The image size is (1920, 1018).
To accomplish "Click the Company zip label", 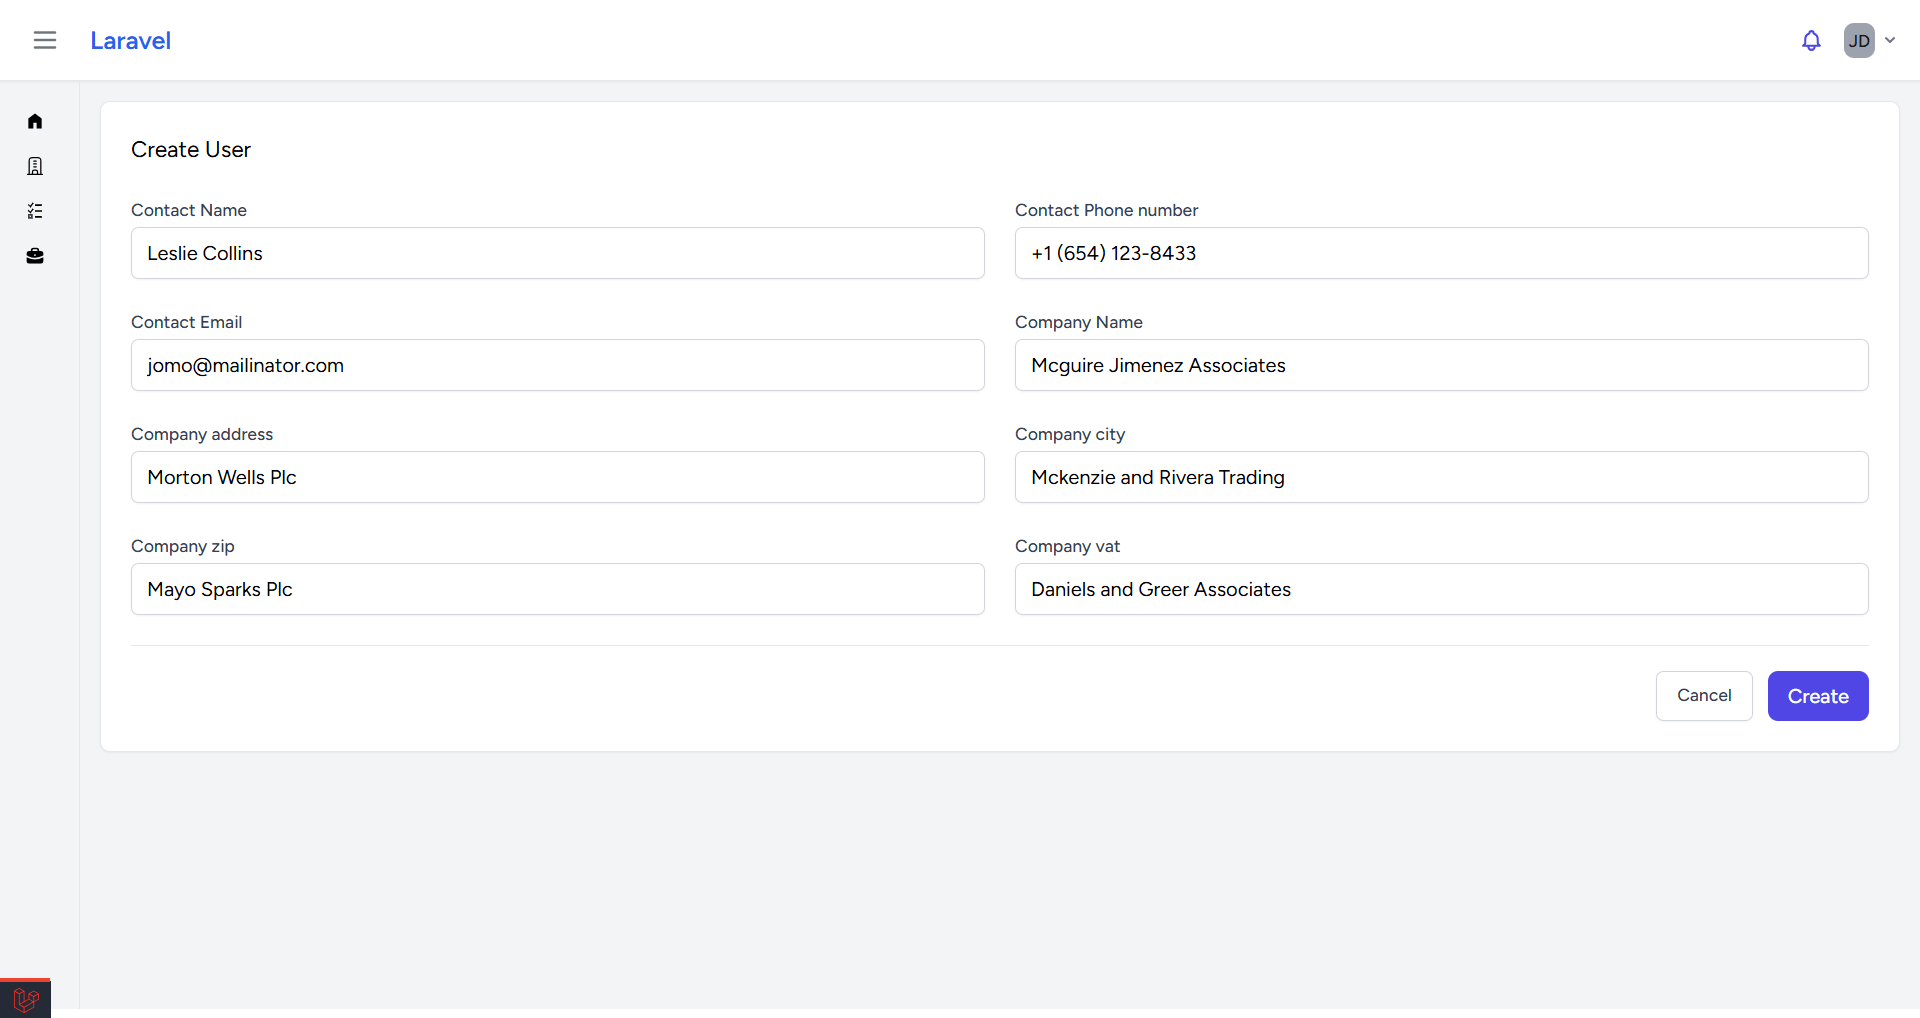I will coord(183,546).
